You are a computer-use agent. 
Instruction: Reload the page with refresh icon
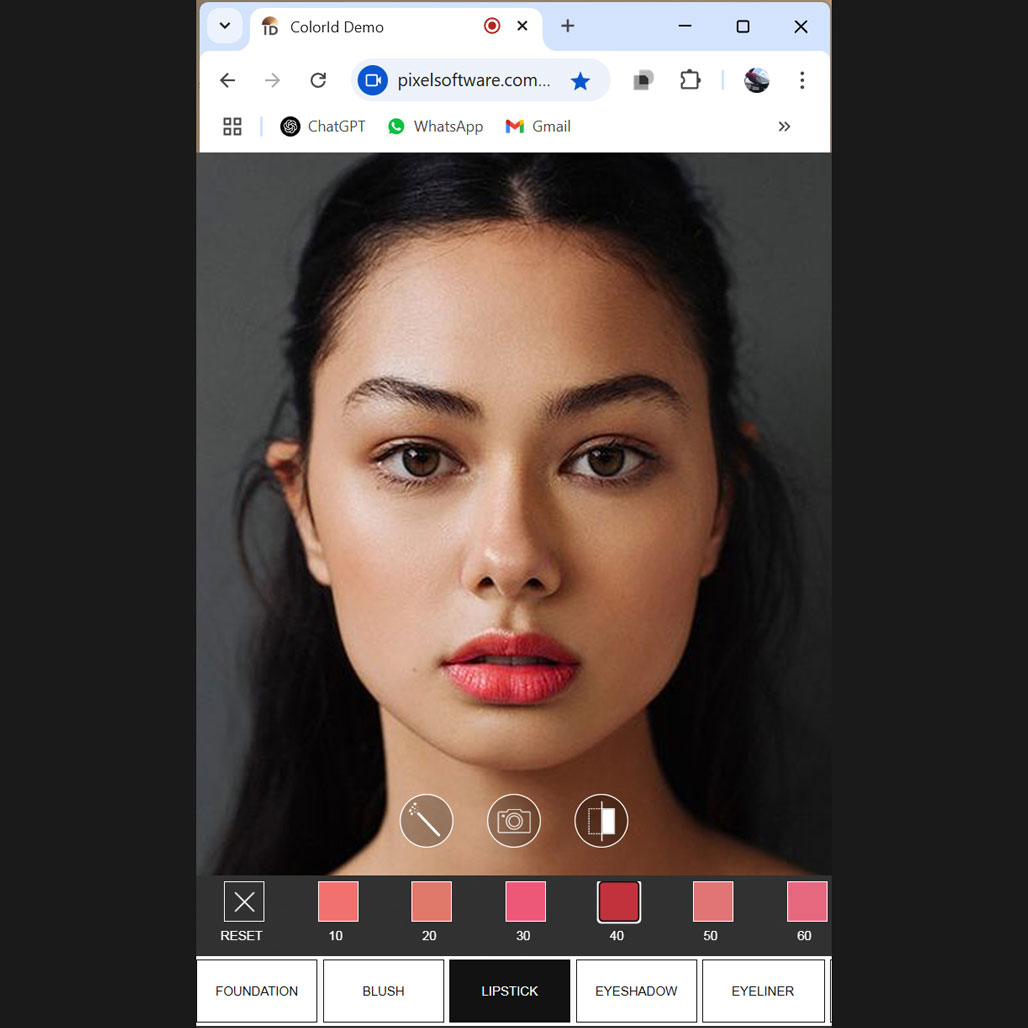coord(318,80)
